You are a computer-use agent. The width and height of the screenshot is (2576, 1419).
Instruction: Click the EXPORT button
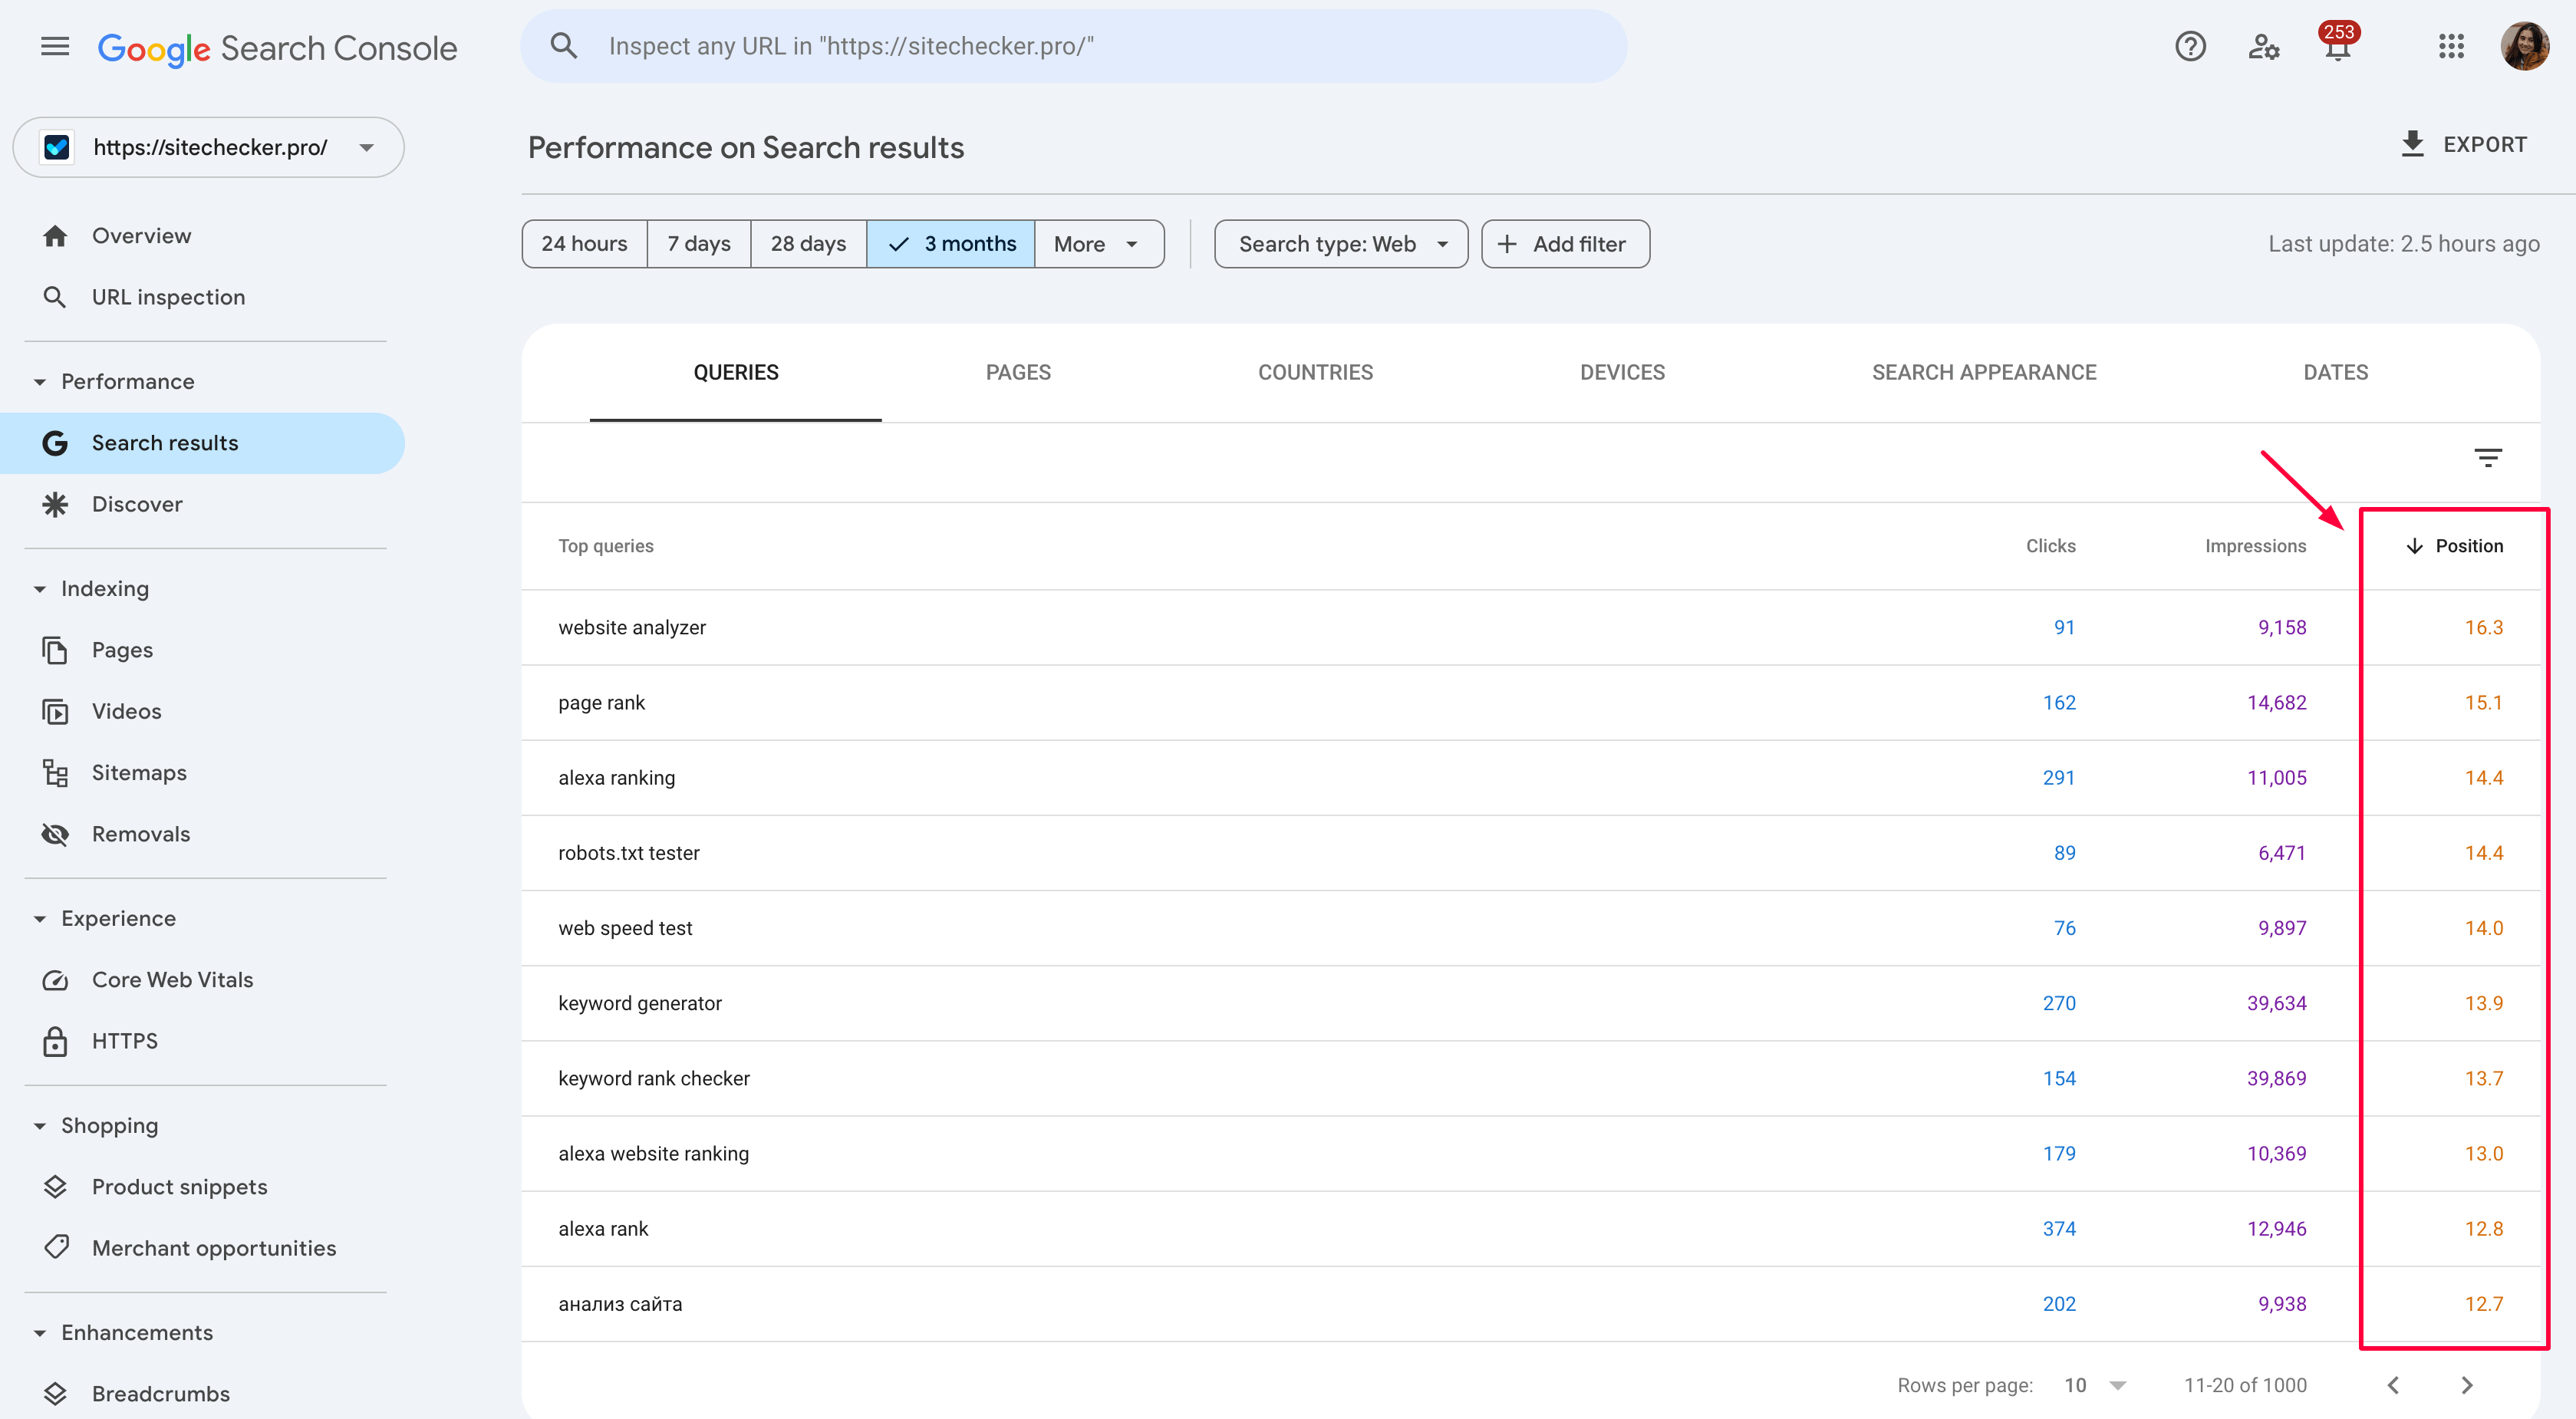pyautogui.click(x=2464, y=144)
